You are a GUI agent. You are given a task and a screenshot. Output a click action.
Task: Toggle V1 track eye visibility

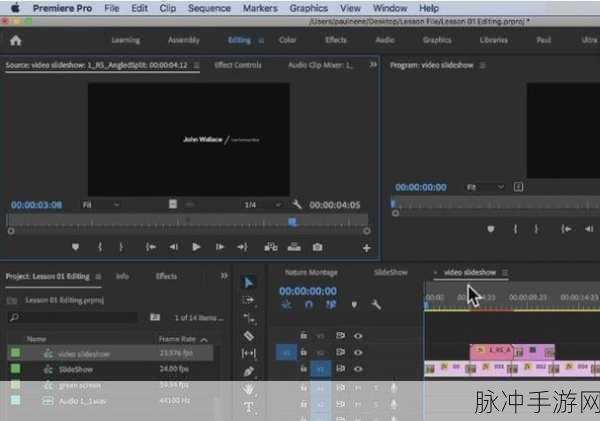point(358,369)
